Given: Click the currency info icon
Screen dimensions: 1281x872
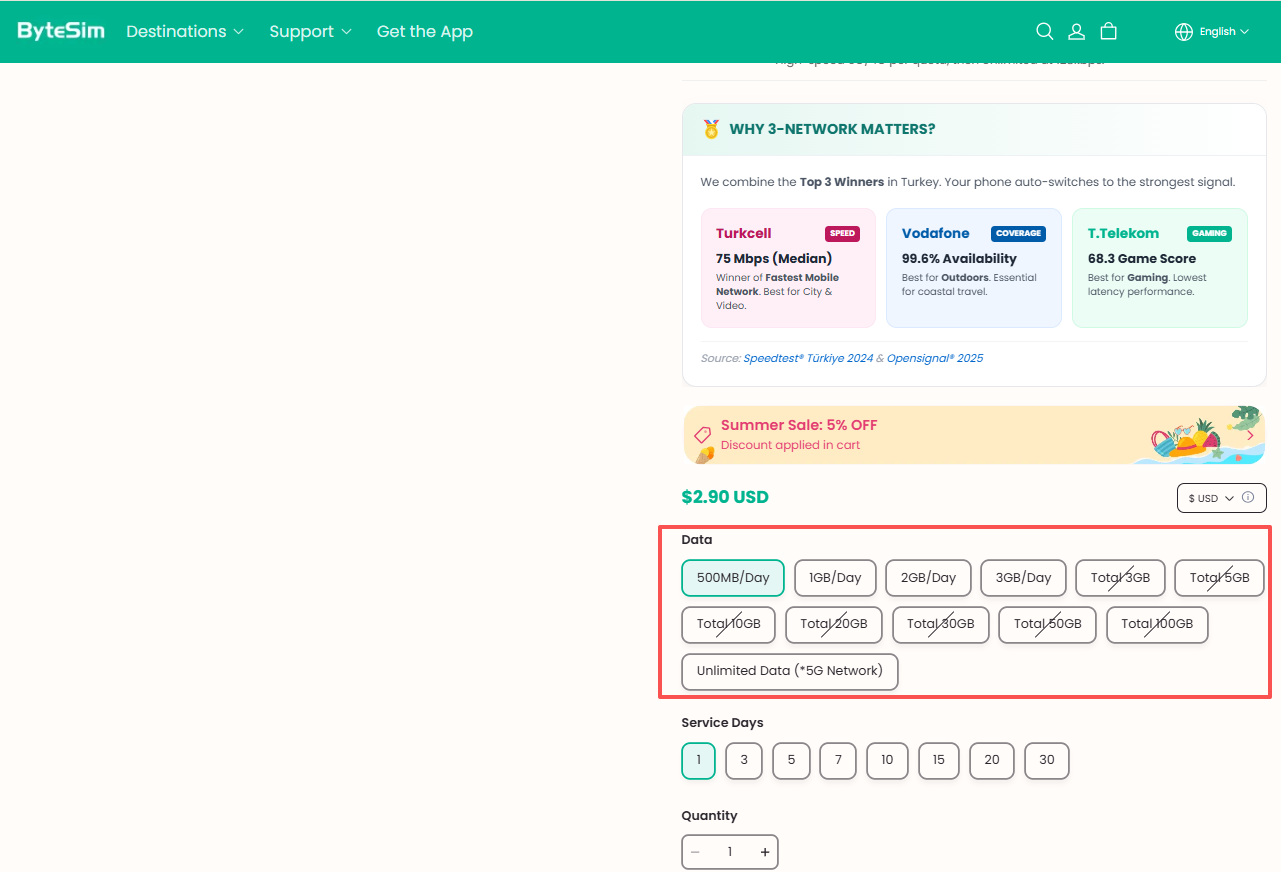Looking at the screenshot, I should (1248, 498).
